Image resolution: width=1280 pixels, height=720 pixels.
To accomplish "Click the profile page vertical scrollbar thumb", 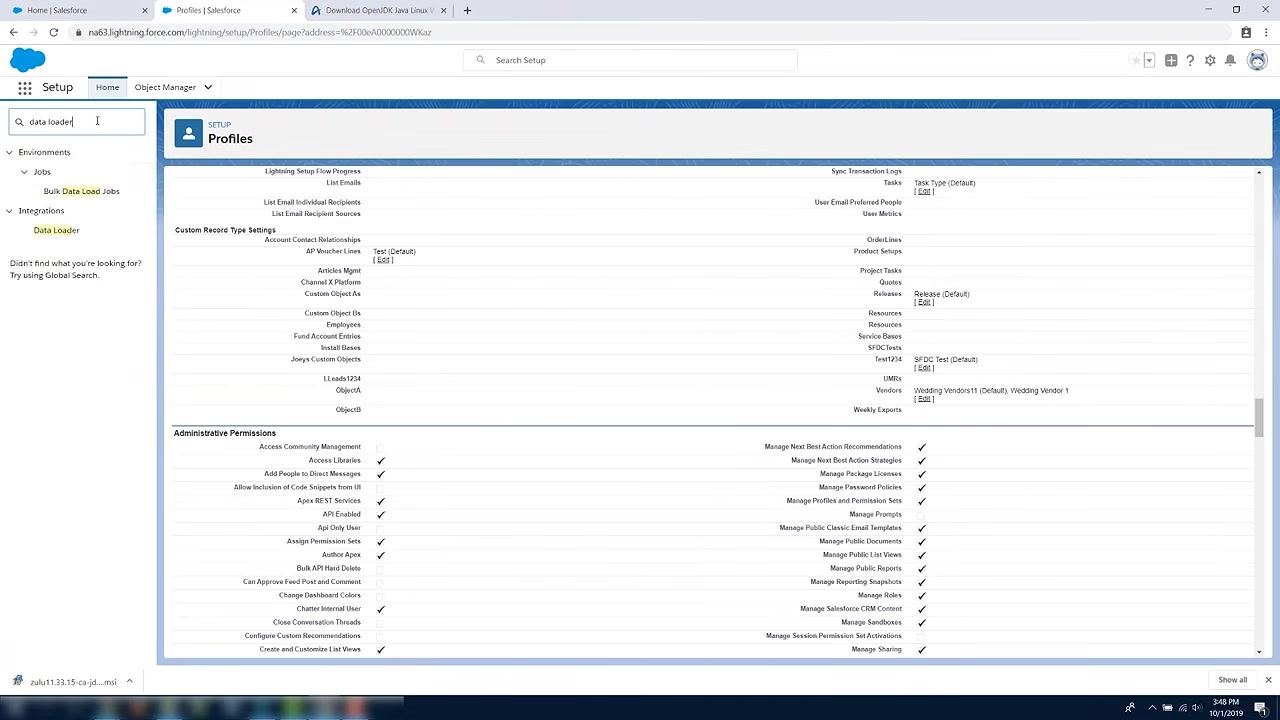I will click(1259, 418).
